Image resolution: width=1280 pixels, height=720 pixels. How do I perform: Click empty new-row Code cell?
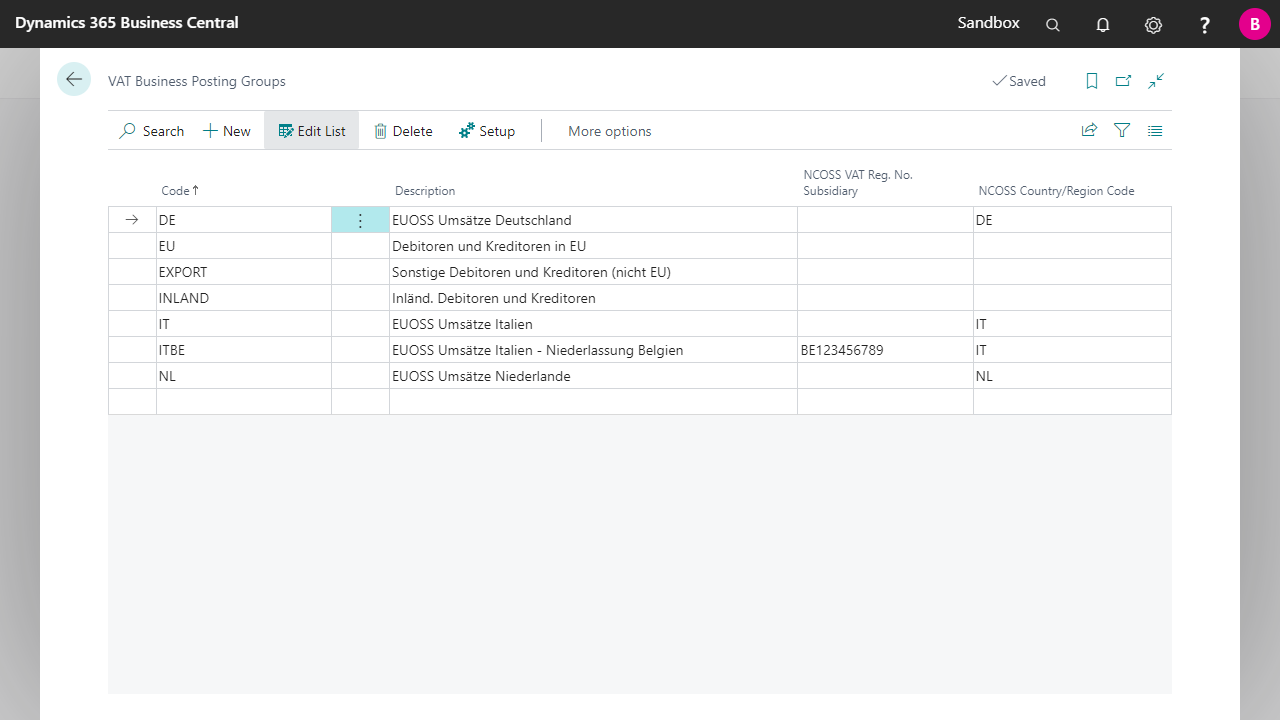click(x=244, y=402)
